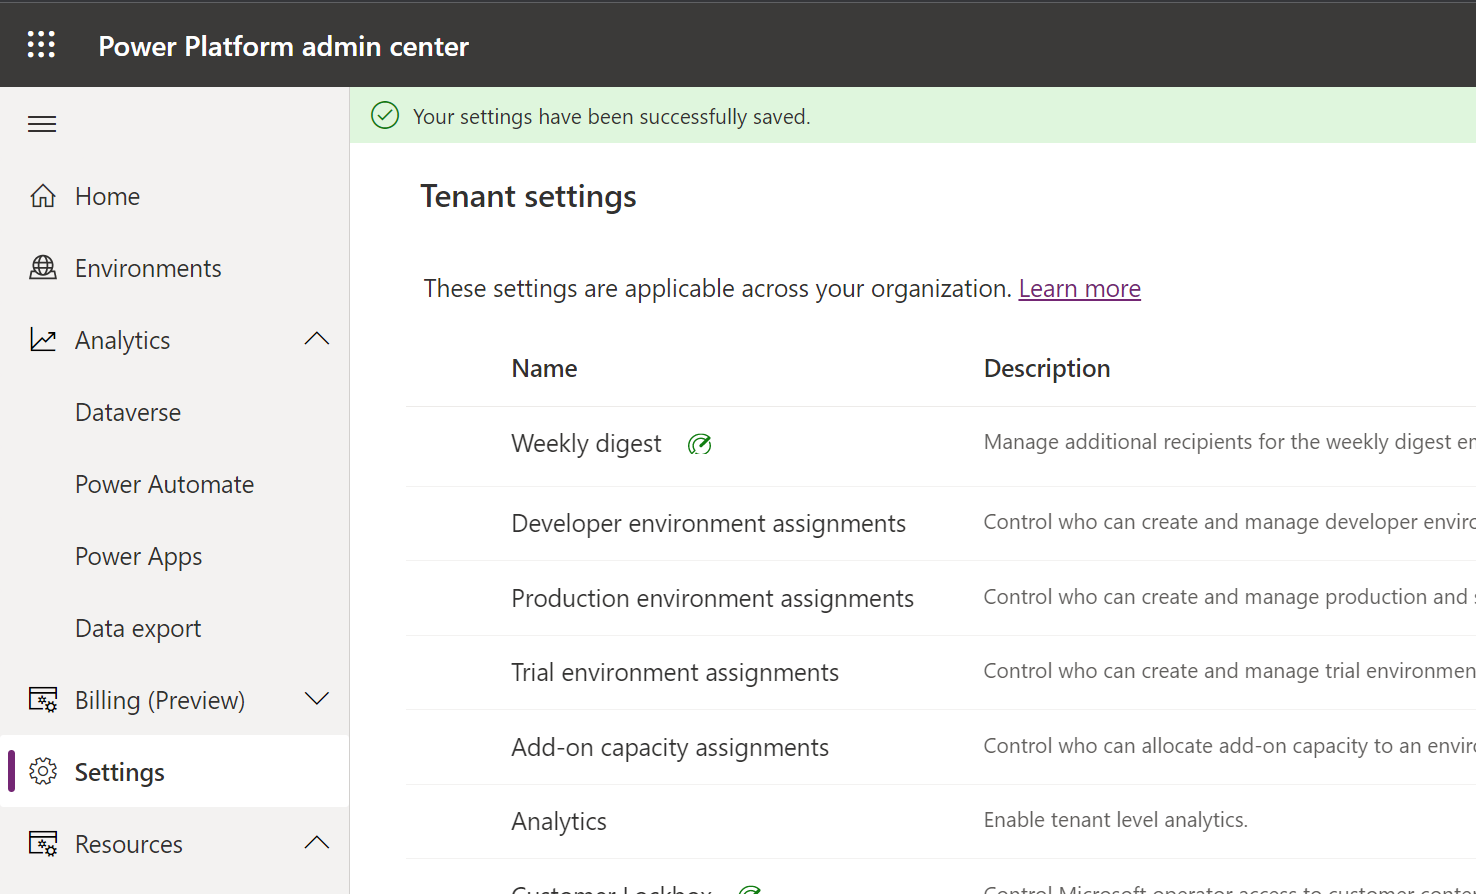Expand the Billing (Preview) section
Screen dimensions: 1476x894
(x=316, y=699)
